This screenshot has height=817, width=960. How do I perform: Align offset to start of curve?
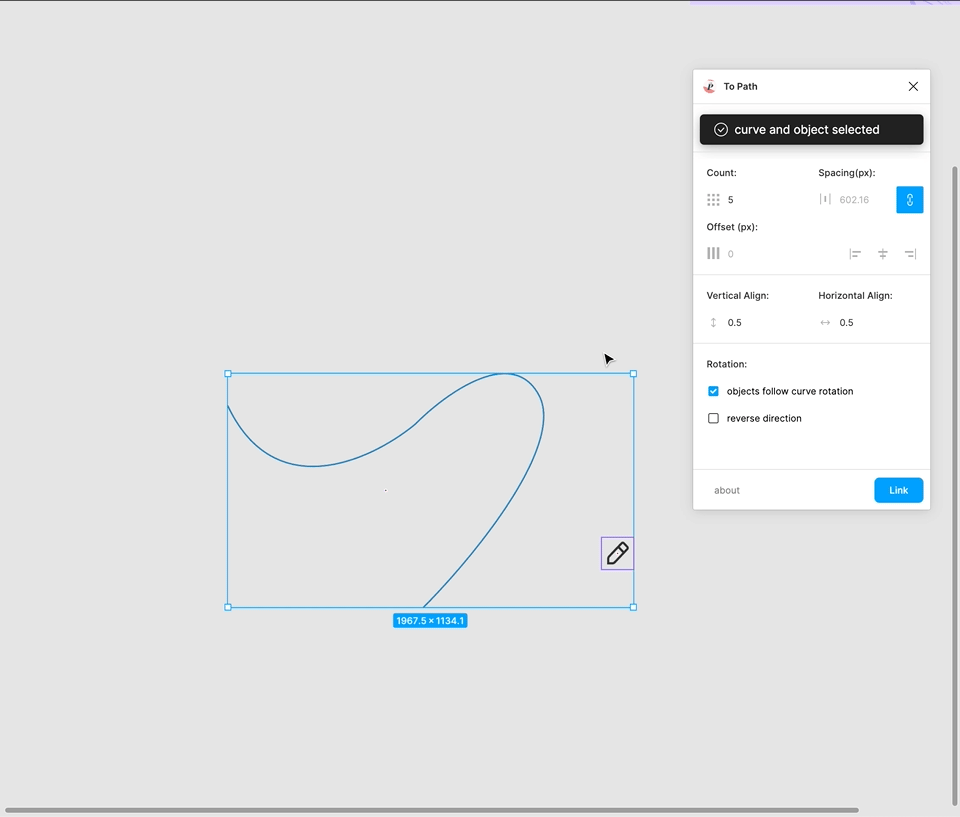click(x=855, y=254)
